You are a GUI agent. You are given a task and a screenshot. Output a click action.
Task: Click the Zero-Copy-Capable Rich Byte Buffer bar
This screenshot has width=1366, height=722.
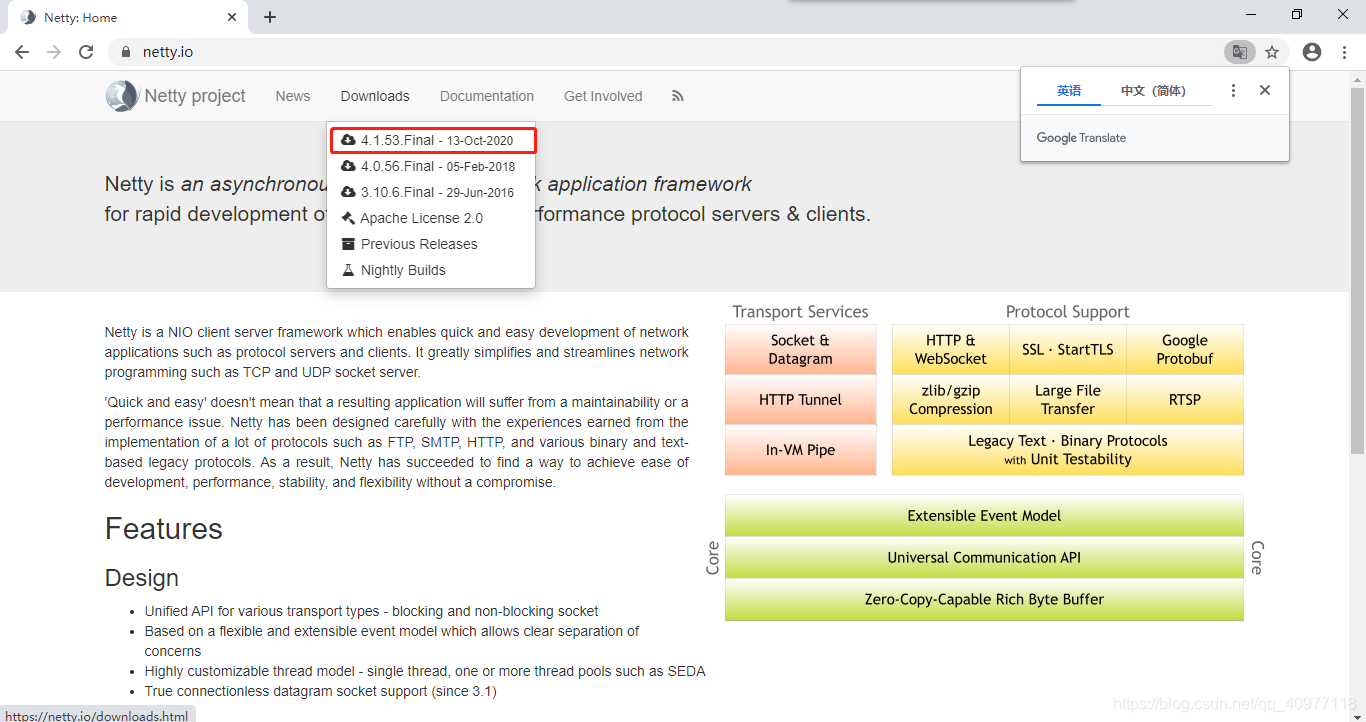click(984, 600)
